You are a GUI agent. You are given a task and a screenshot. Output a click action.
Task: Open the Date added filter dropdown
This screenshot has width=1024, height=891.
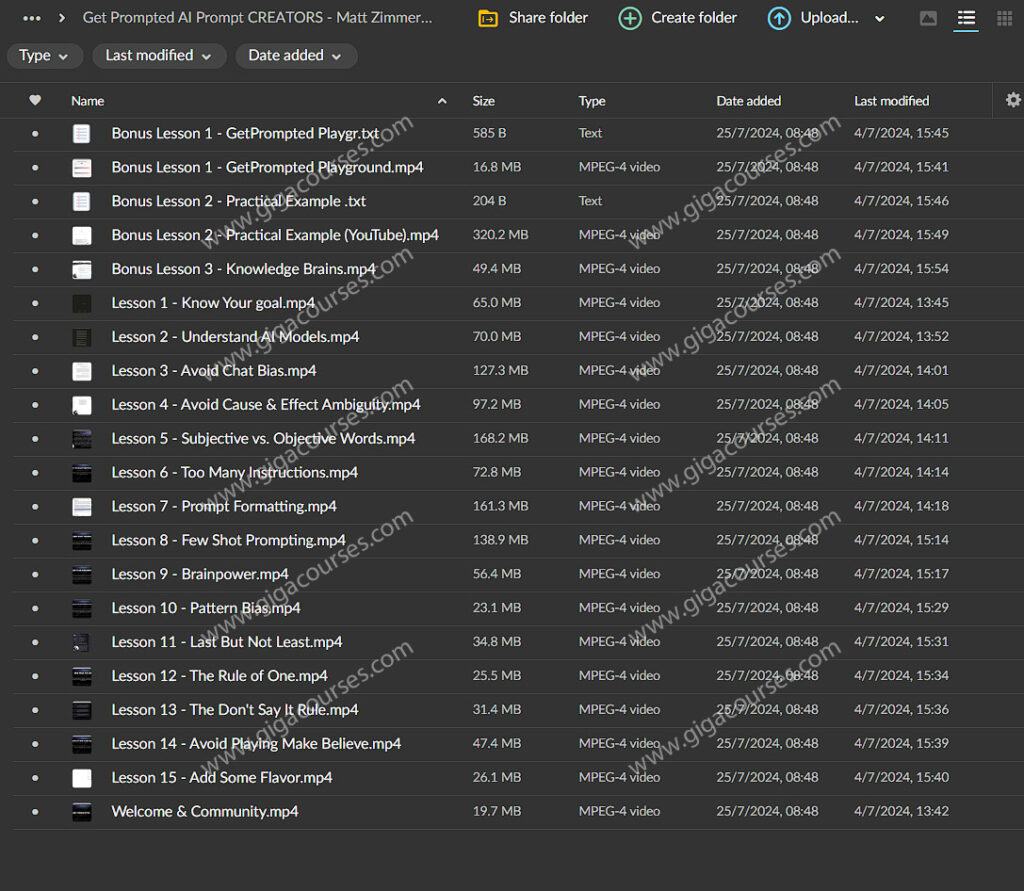point(295,56)
